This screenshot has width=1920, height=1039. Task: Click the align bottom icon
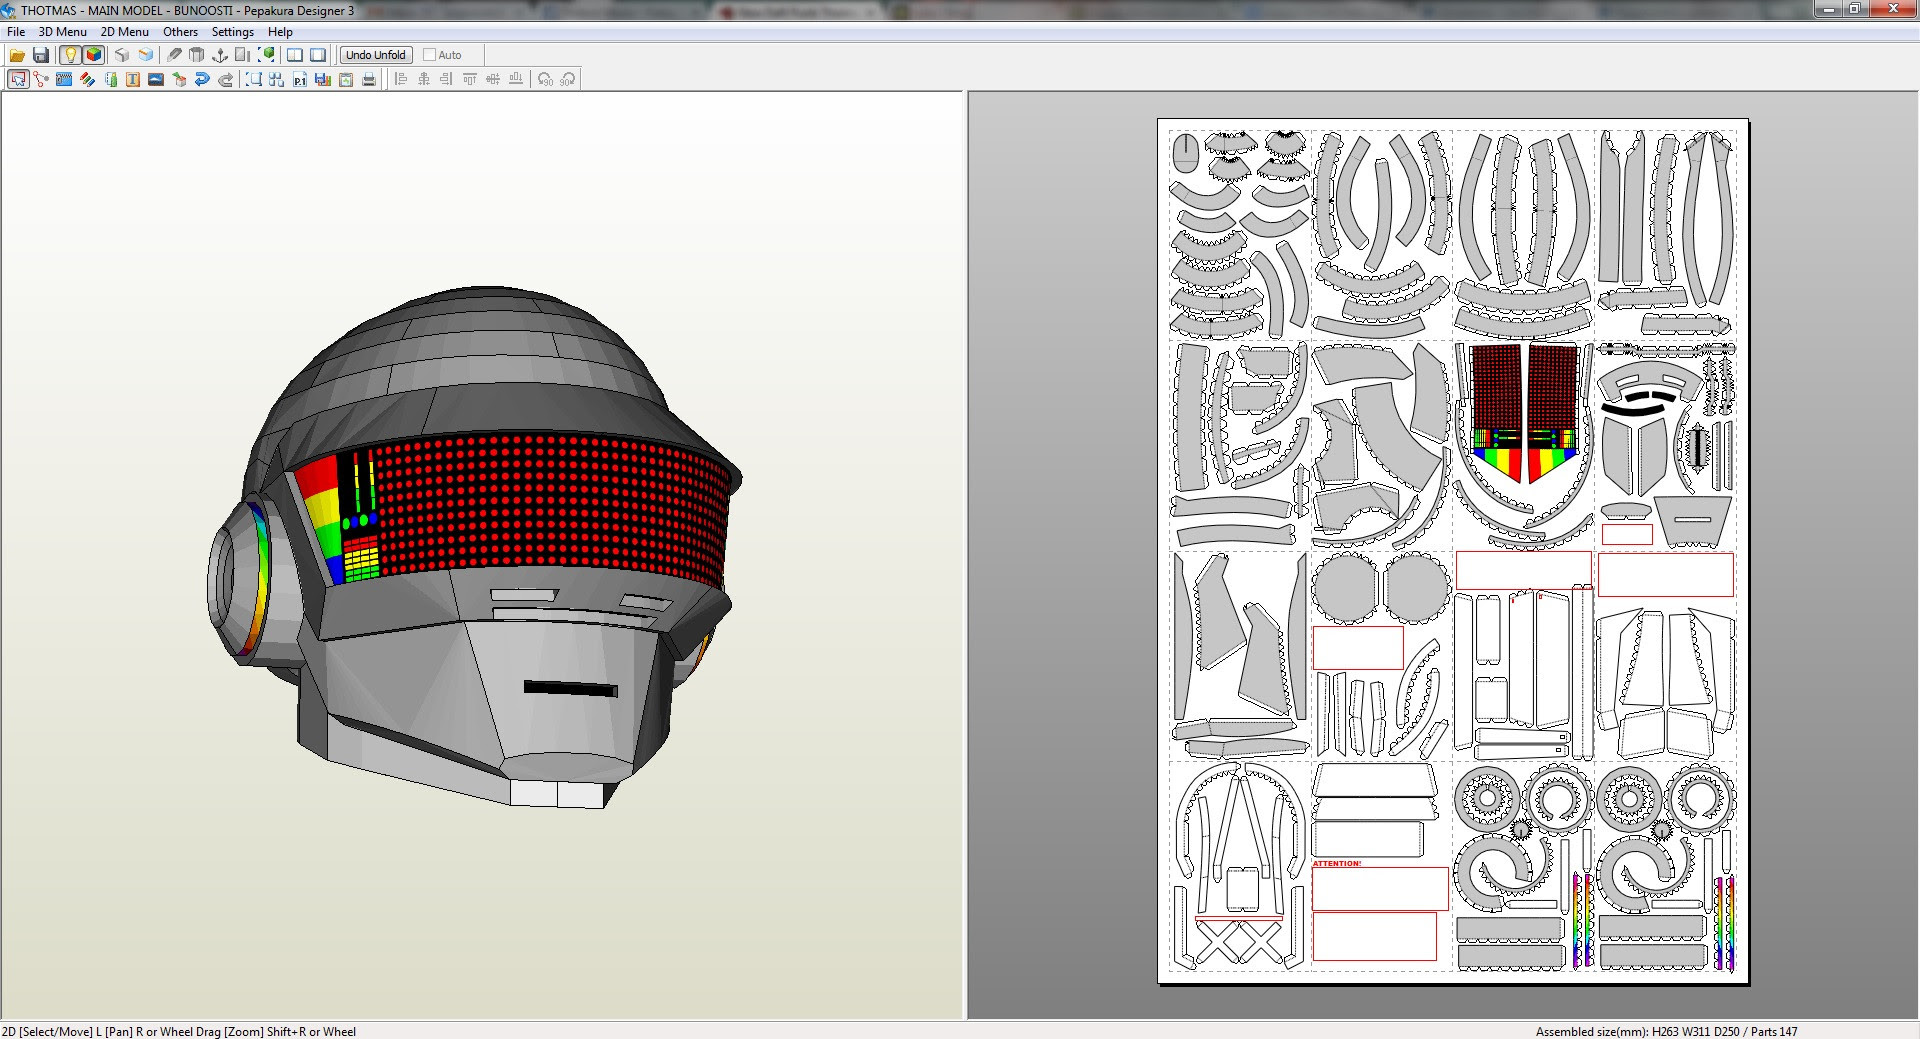click(516, 79)
